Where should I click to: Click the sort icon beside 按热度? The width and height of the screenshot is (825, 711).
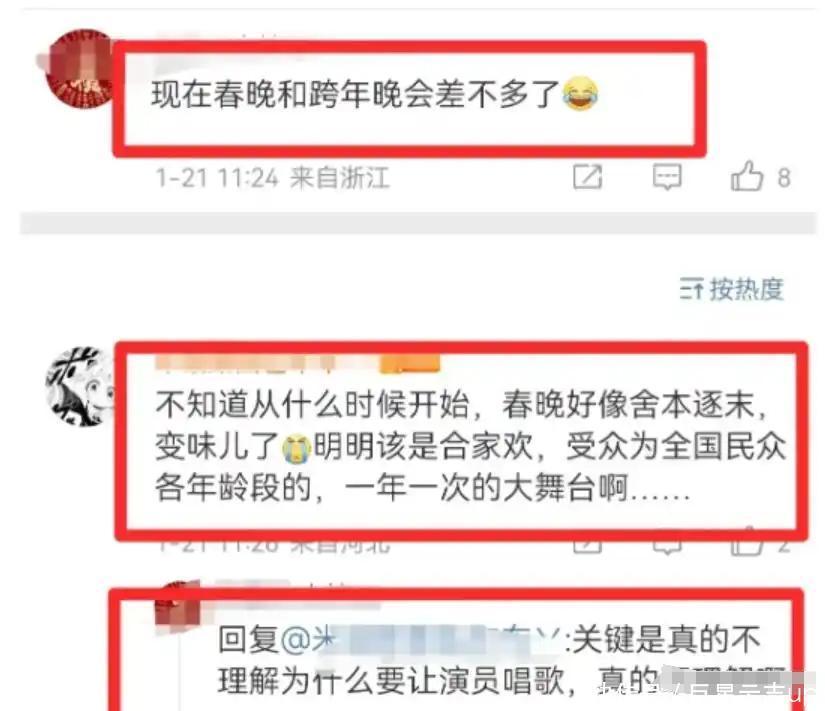(x=691, y=289)
